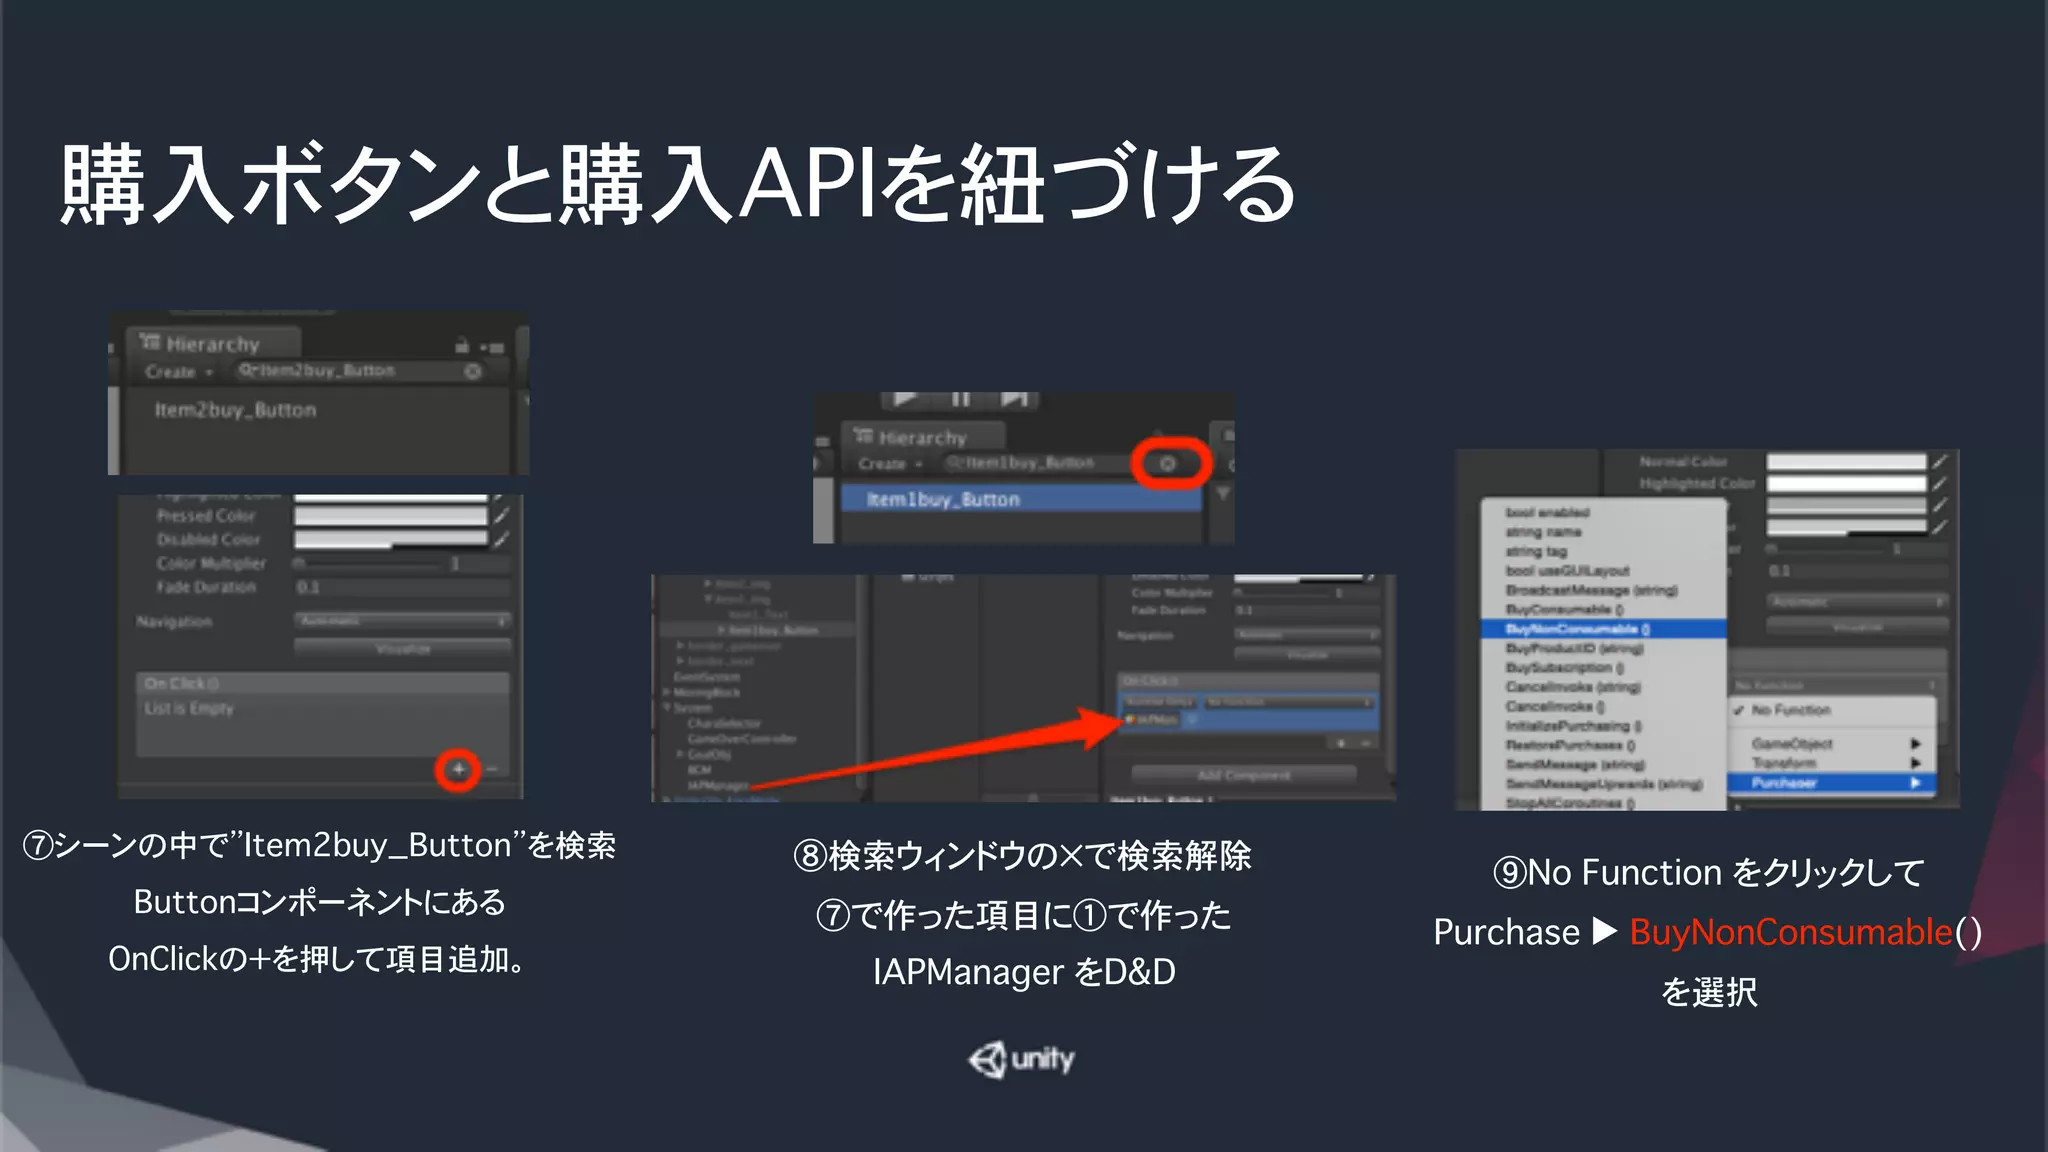The height and width of the screenshot is (1152, 2048).
Task: Click the Visualize button in middle inspector
Action: (x=1307, y=655)
